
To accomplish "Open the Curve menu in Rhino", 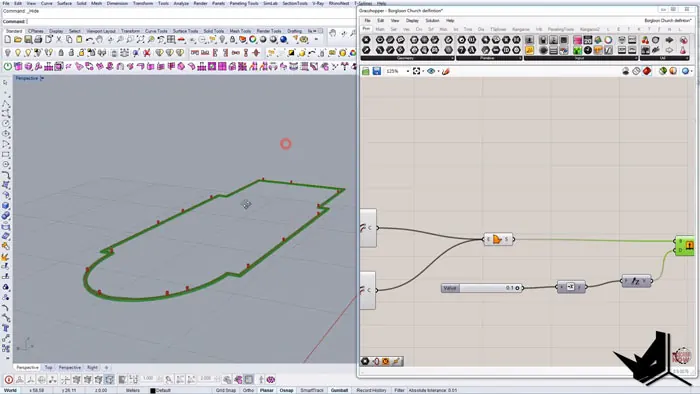I will point(46,3).
